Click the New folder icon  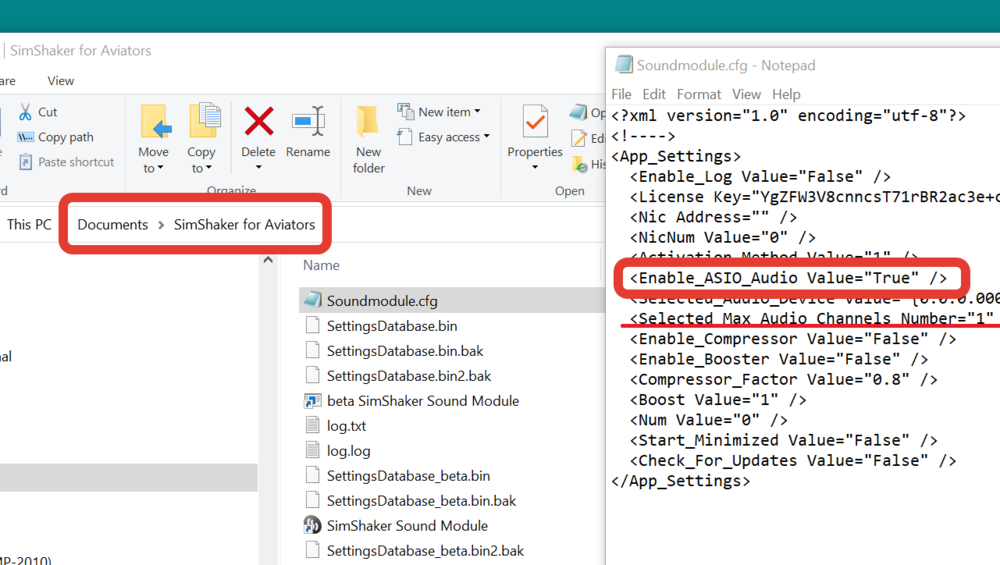[x=368, y=121]
